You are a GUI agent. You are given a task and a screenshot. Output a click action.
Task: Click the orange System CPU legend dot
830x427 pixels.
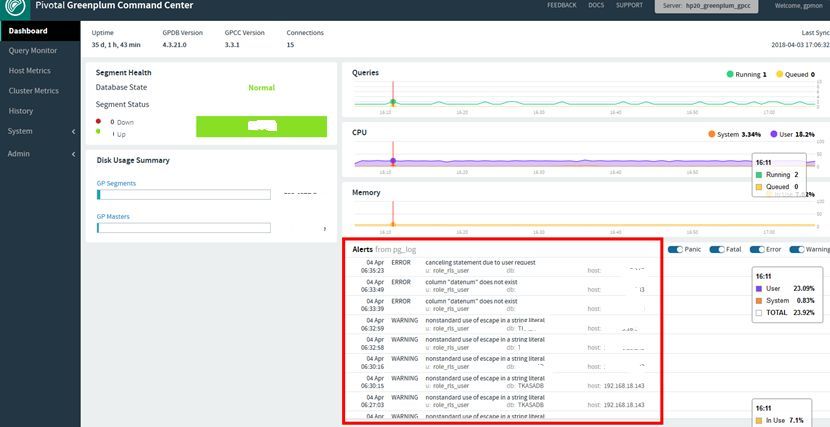coord(711,134)
